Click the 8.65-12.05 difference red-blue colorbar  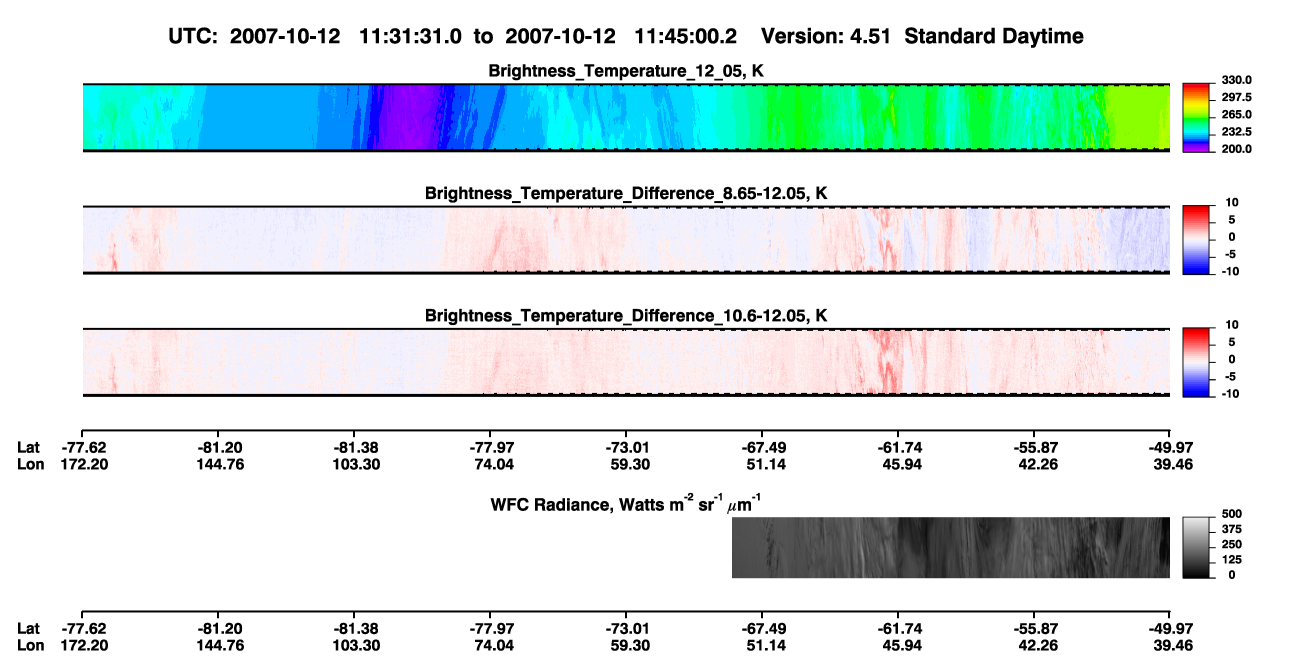(x=1197, y=239)
